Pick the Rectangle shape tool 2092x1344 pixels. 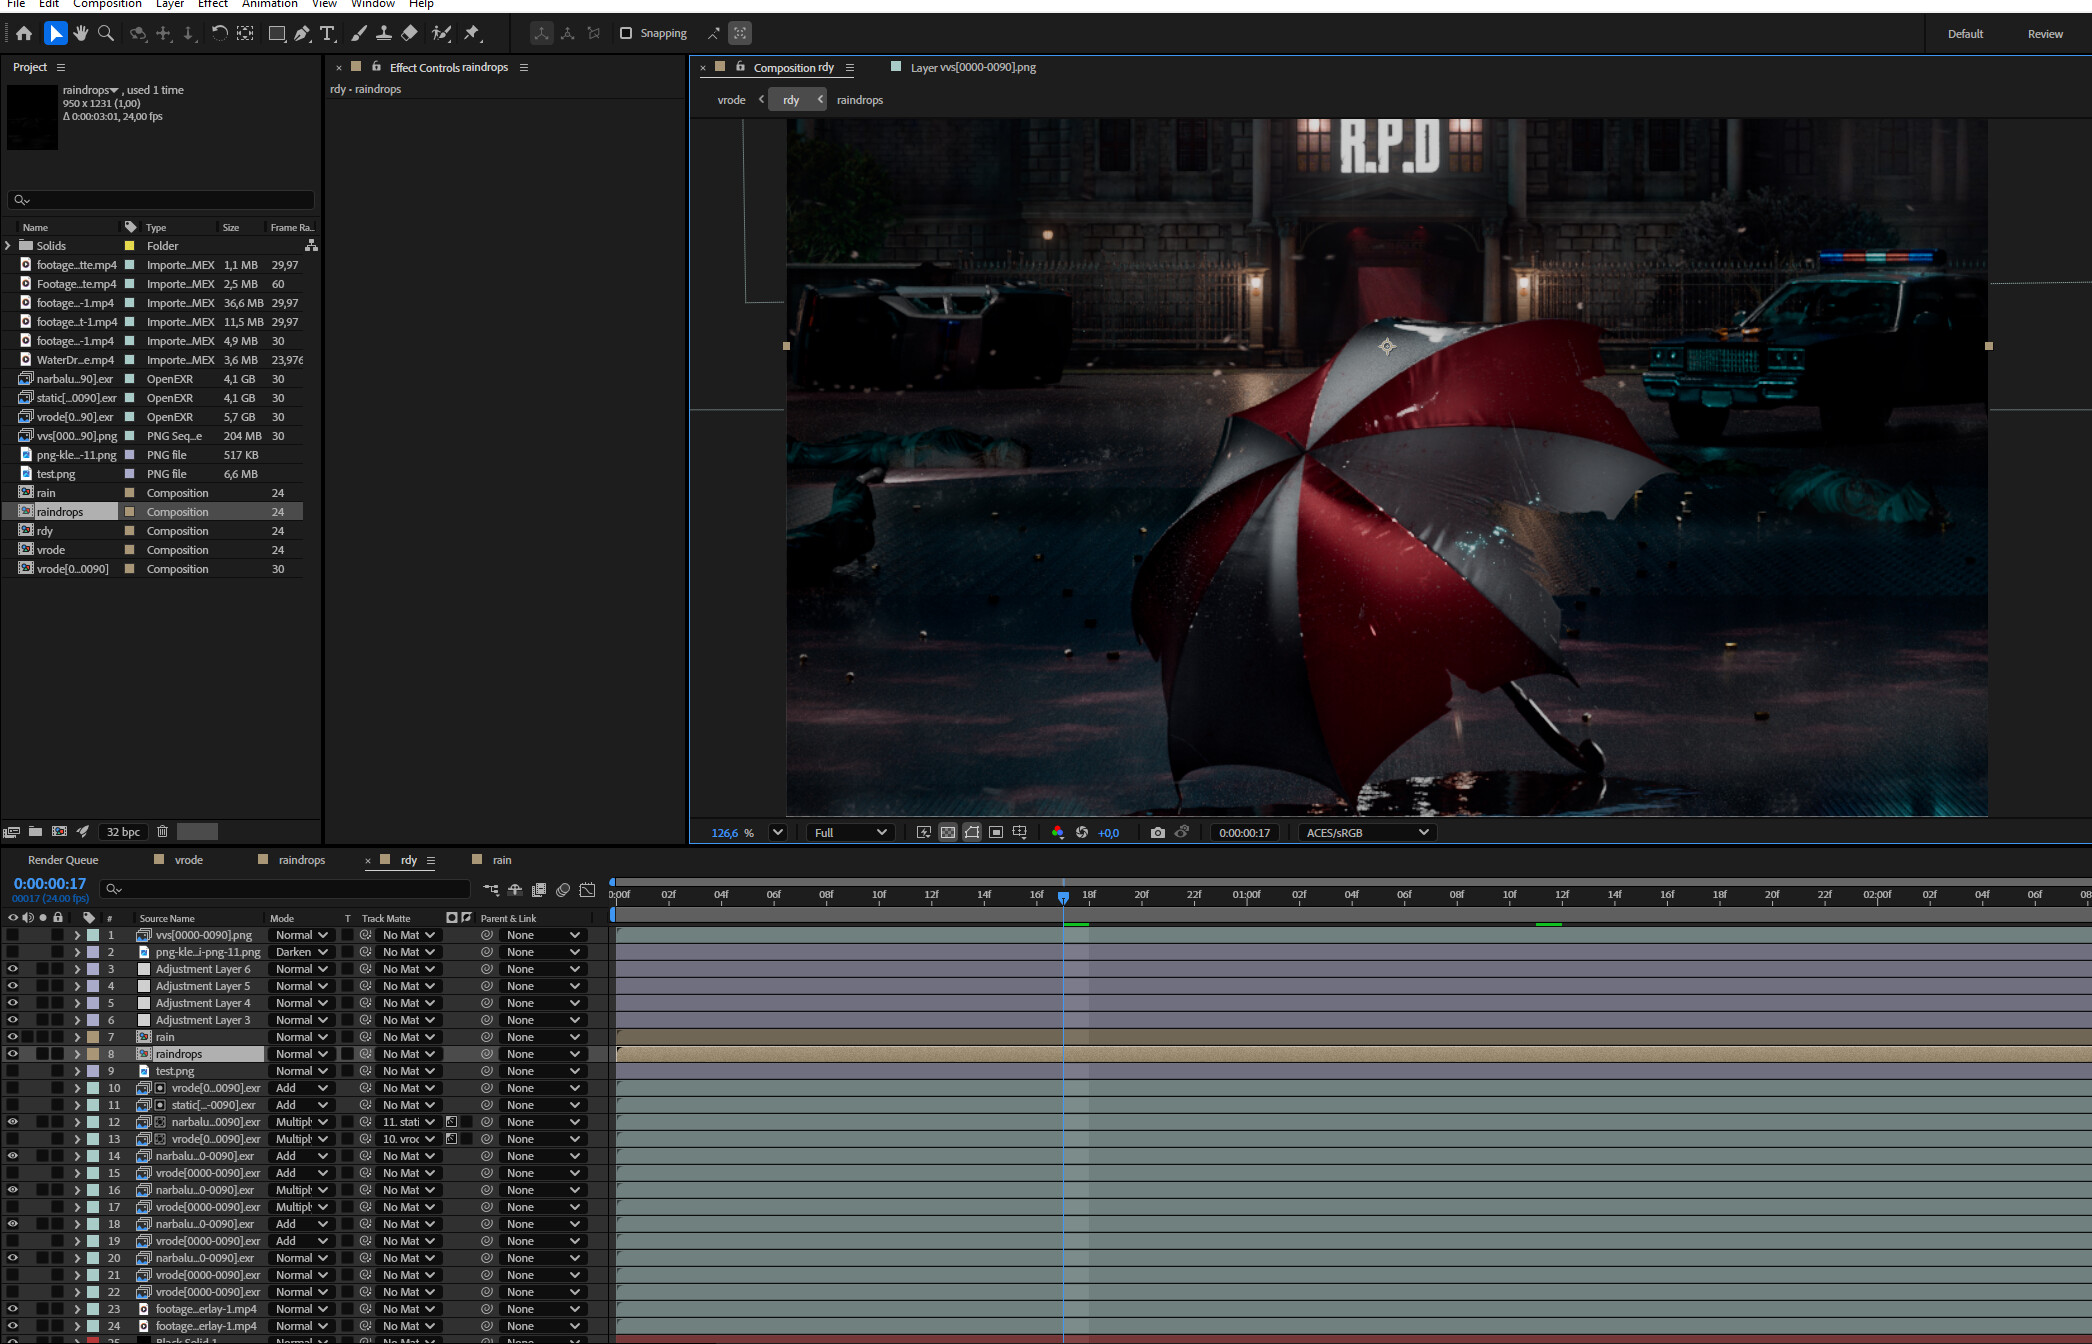(277, 33)
